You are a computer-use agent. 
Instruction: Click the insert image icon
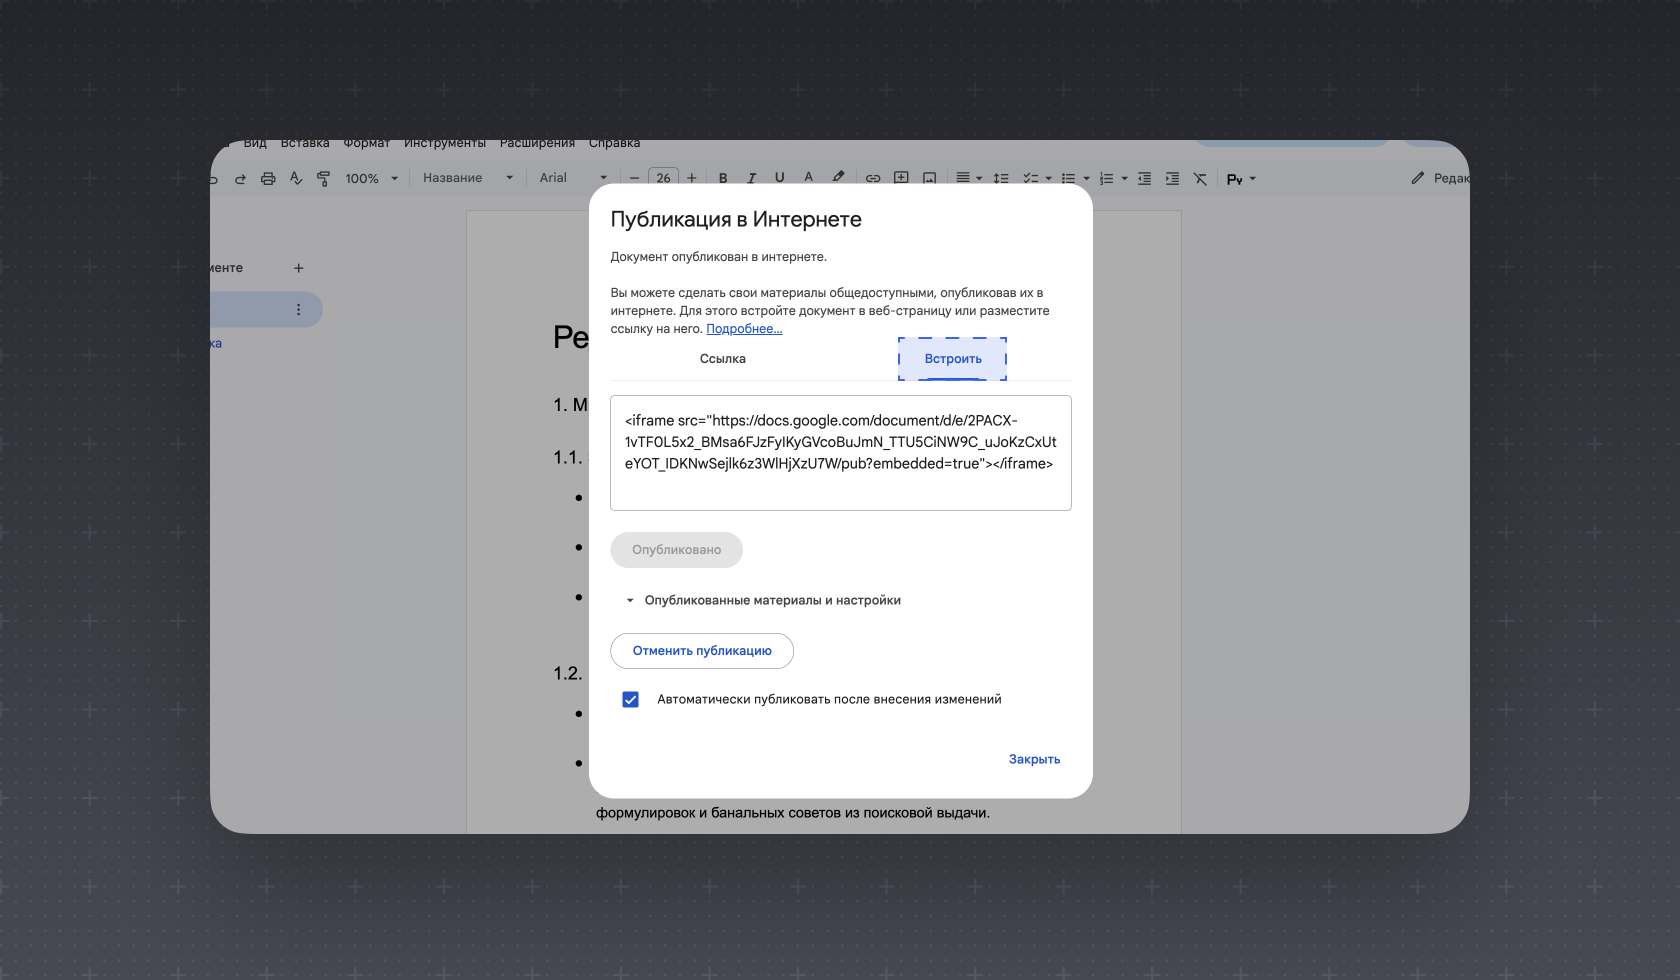929,178
